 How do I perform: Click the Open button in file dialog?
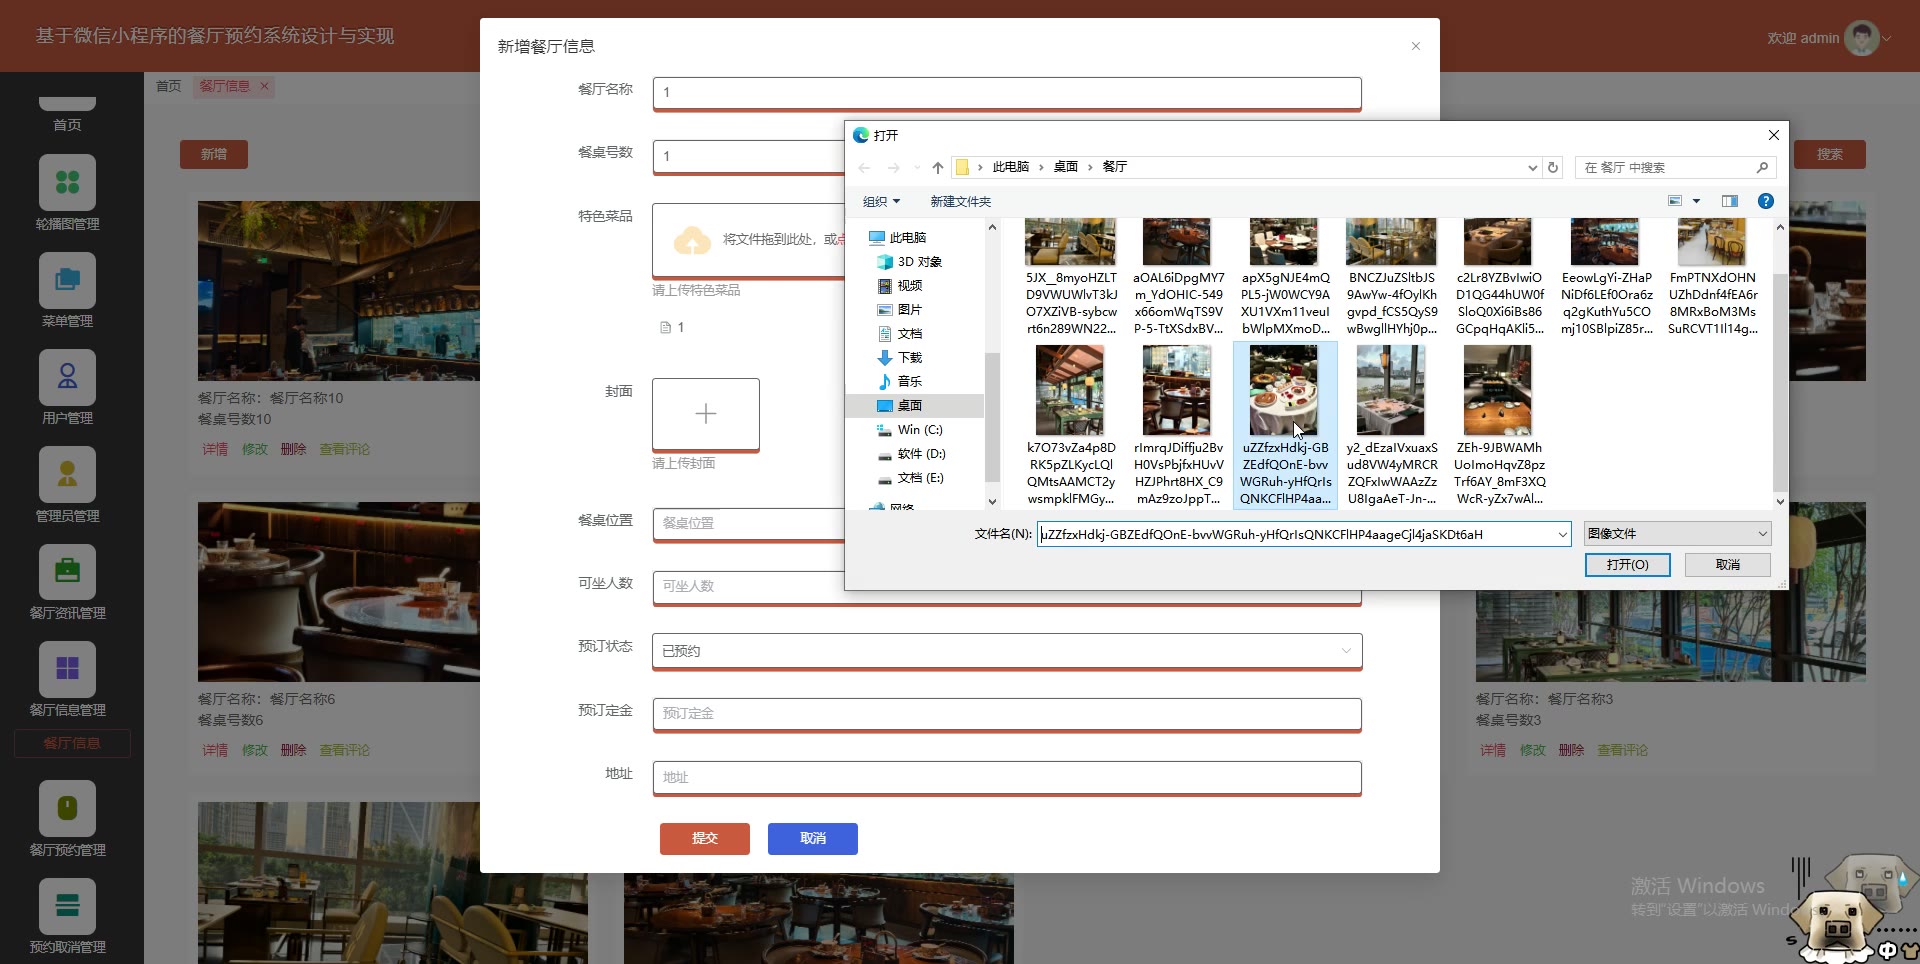pyautogui.click(x=1627, y=565)
